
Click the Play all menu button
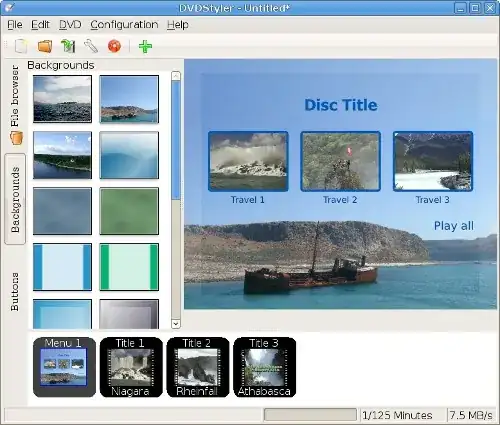(454, 226)
